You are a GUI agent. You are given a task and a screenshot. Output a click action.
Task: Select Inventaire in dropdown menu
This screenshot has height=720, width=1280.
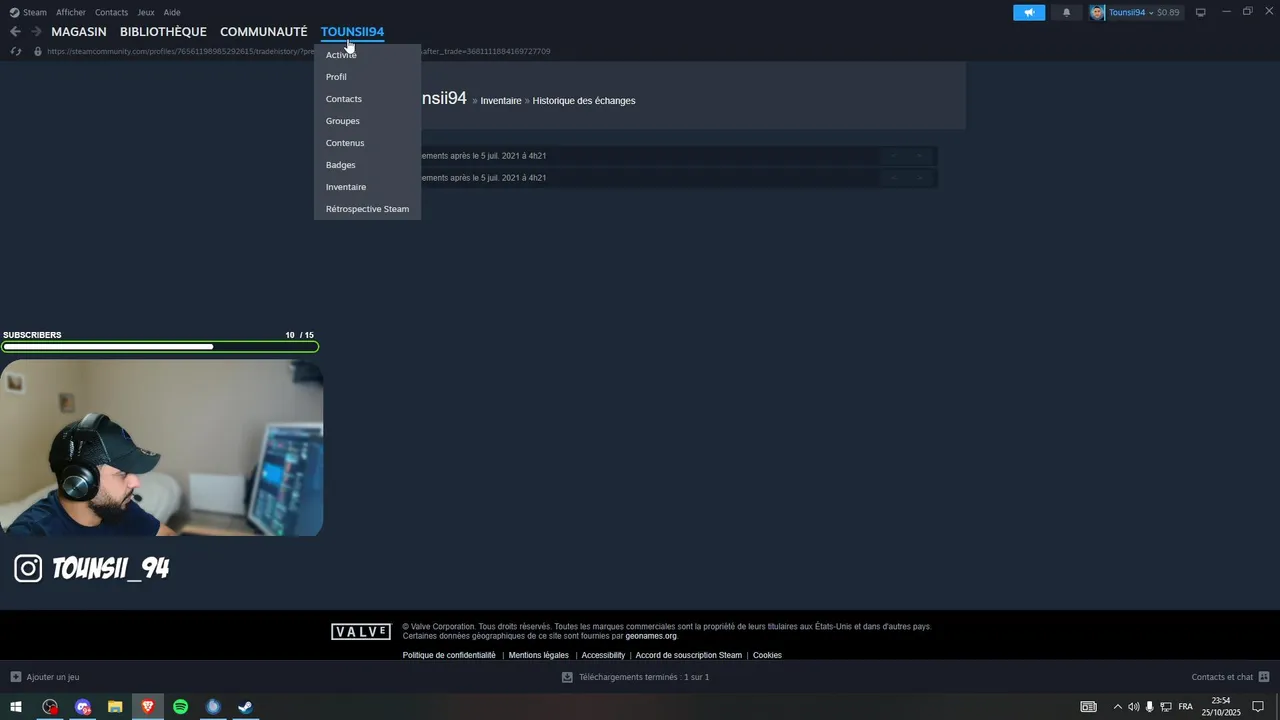pyautogui.click(x=367, y=187)
